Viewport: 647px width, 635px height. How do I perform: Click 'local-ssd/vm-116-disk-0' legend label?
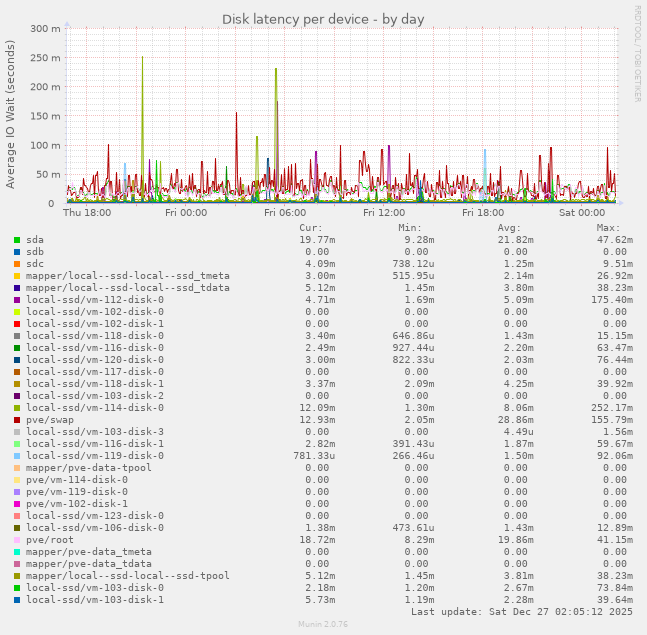(95, 347)
